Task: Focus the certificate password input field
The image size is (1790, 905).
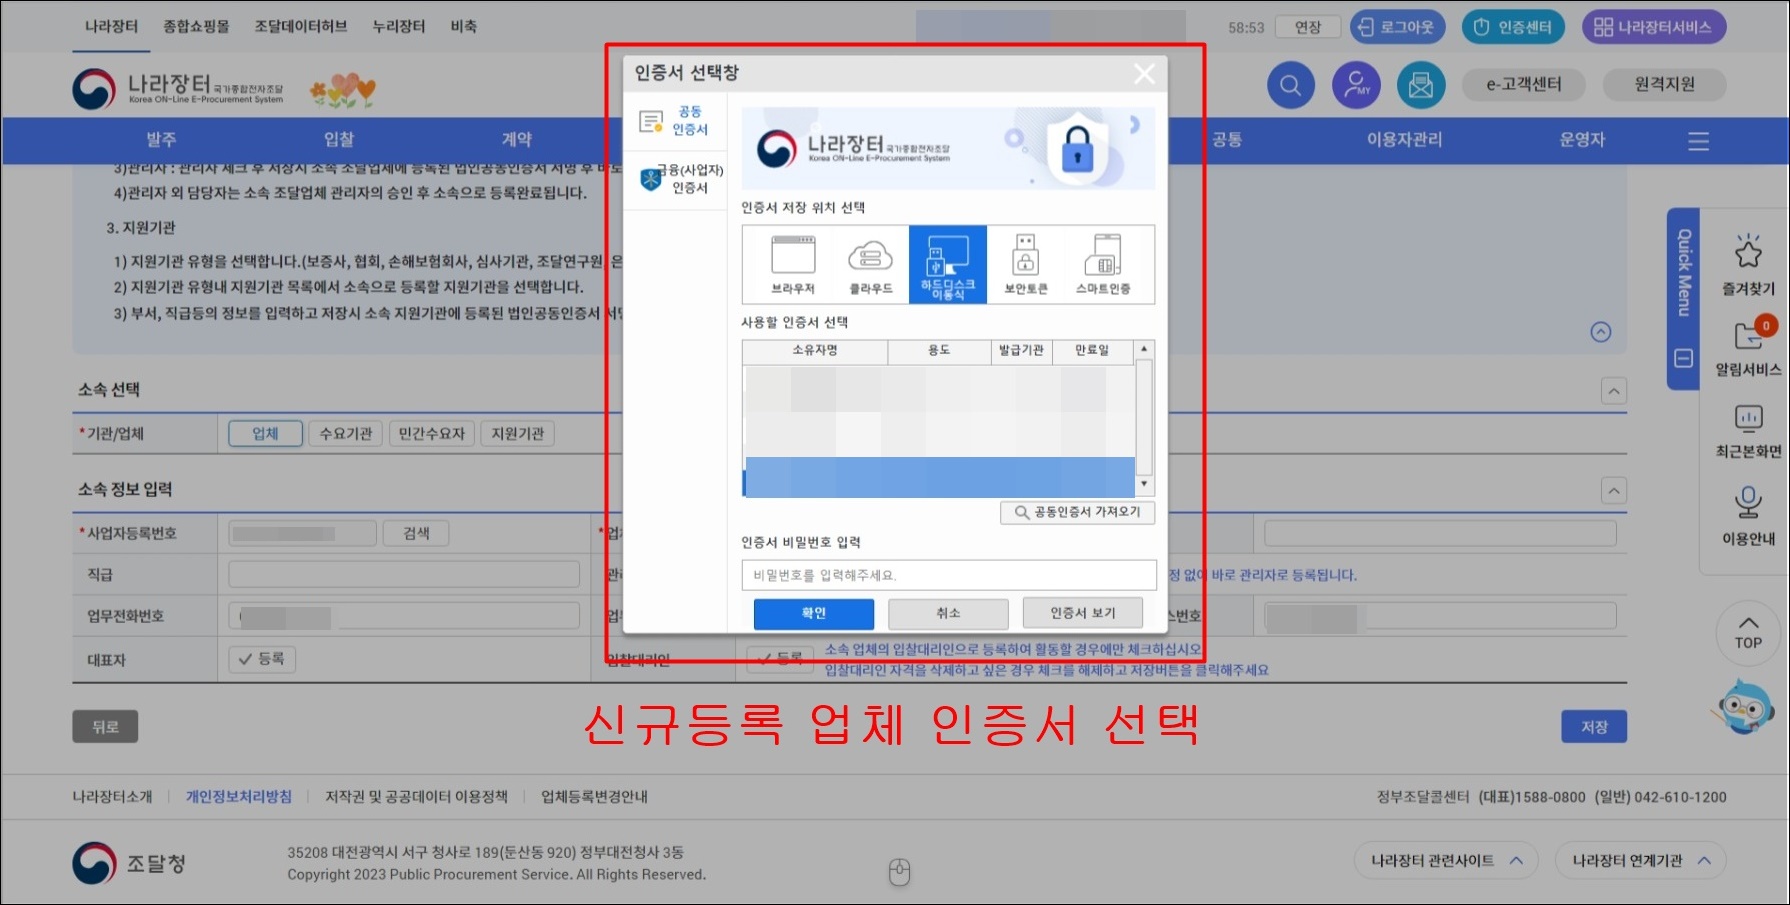Action: (x=948, y=575)
